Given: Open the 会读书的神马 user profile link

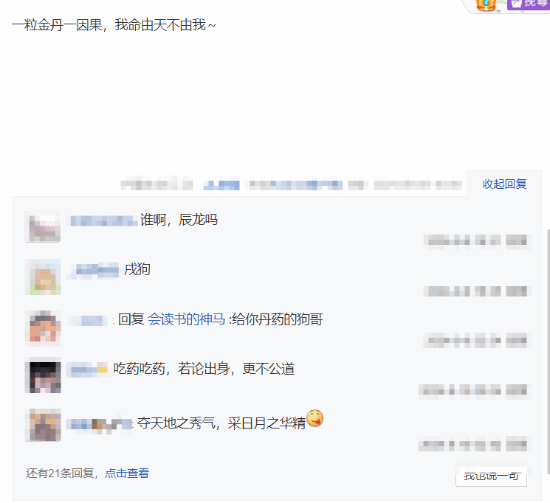Looking at the screenshot, I should tap(186, 319).
